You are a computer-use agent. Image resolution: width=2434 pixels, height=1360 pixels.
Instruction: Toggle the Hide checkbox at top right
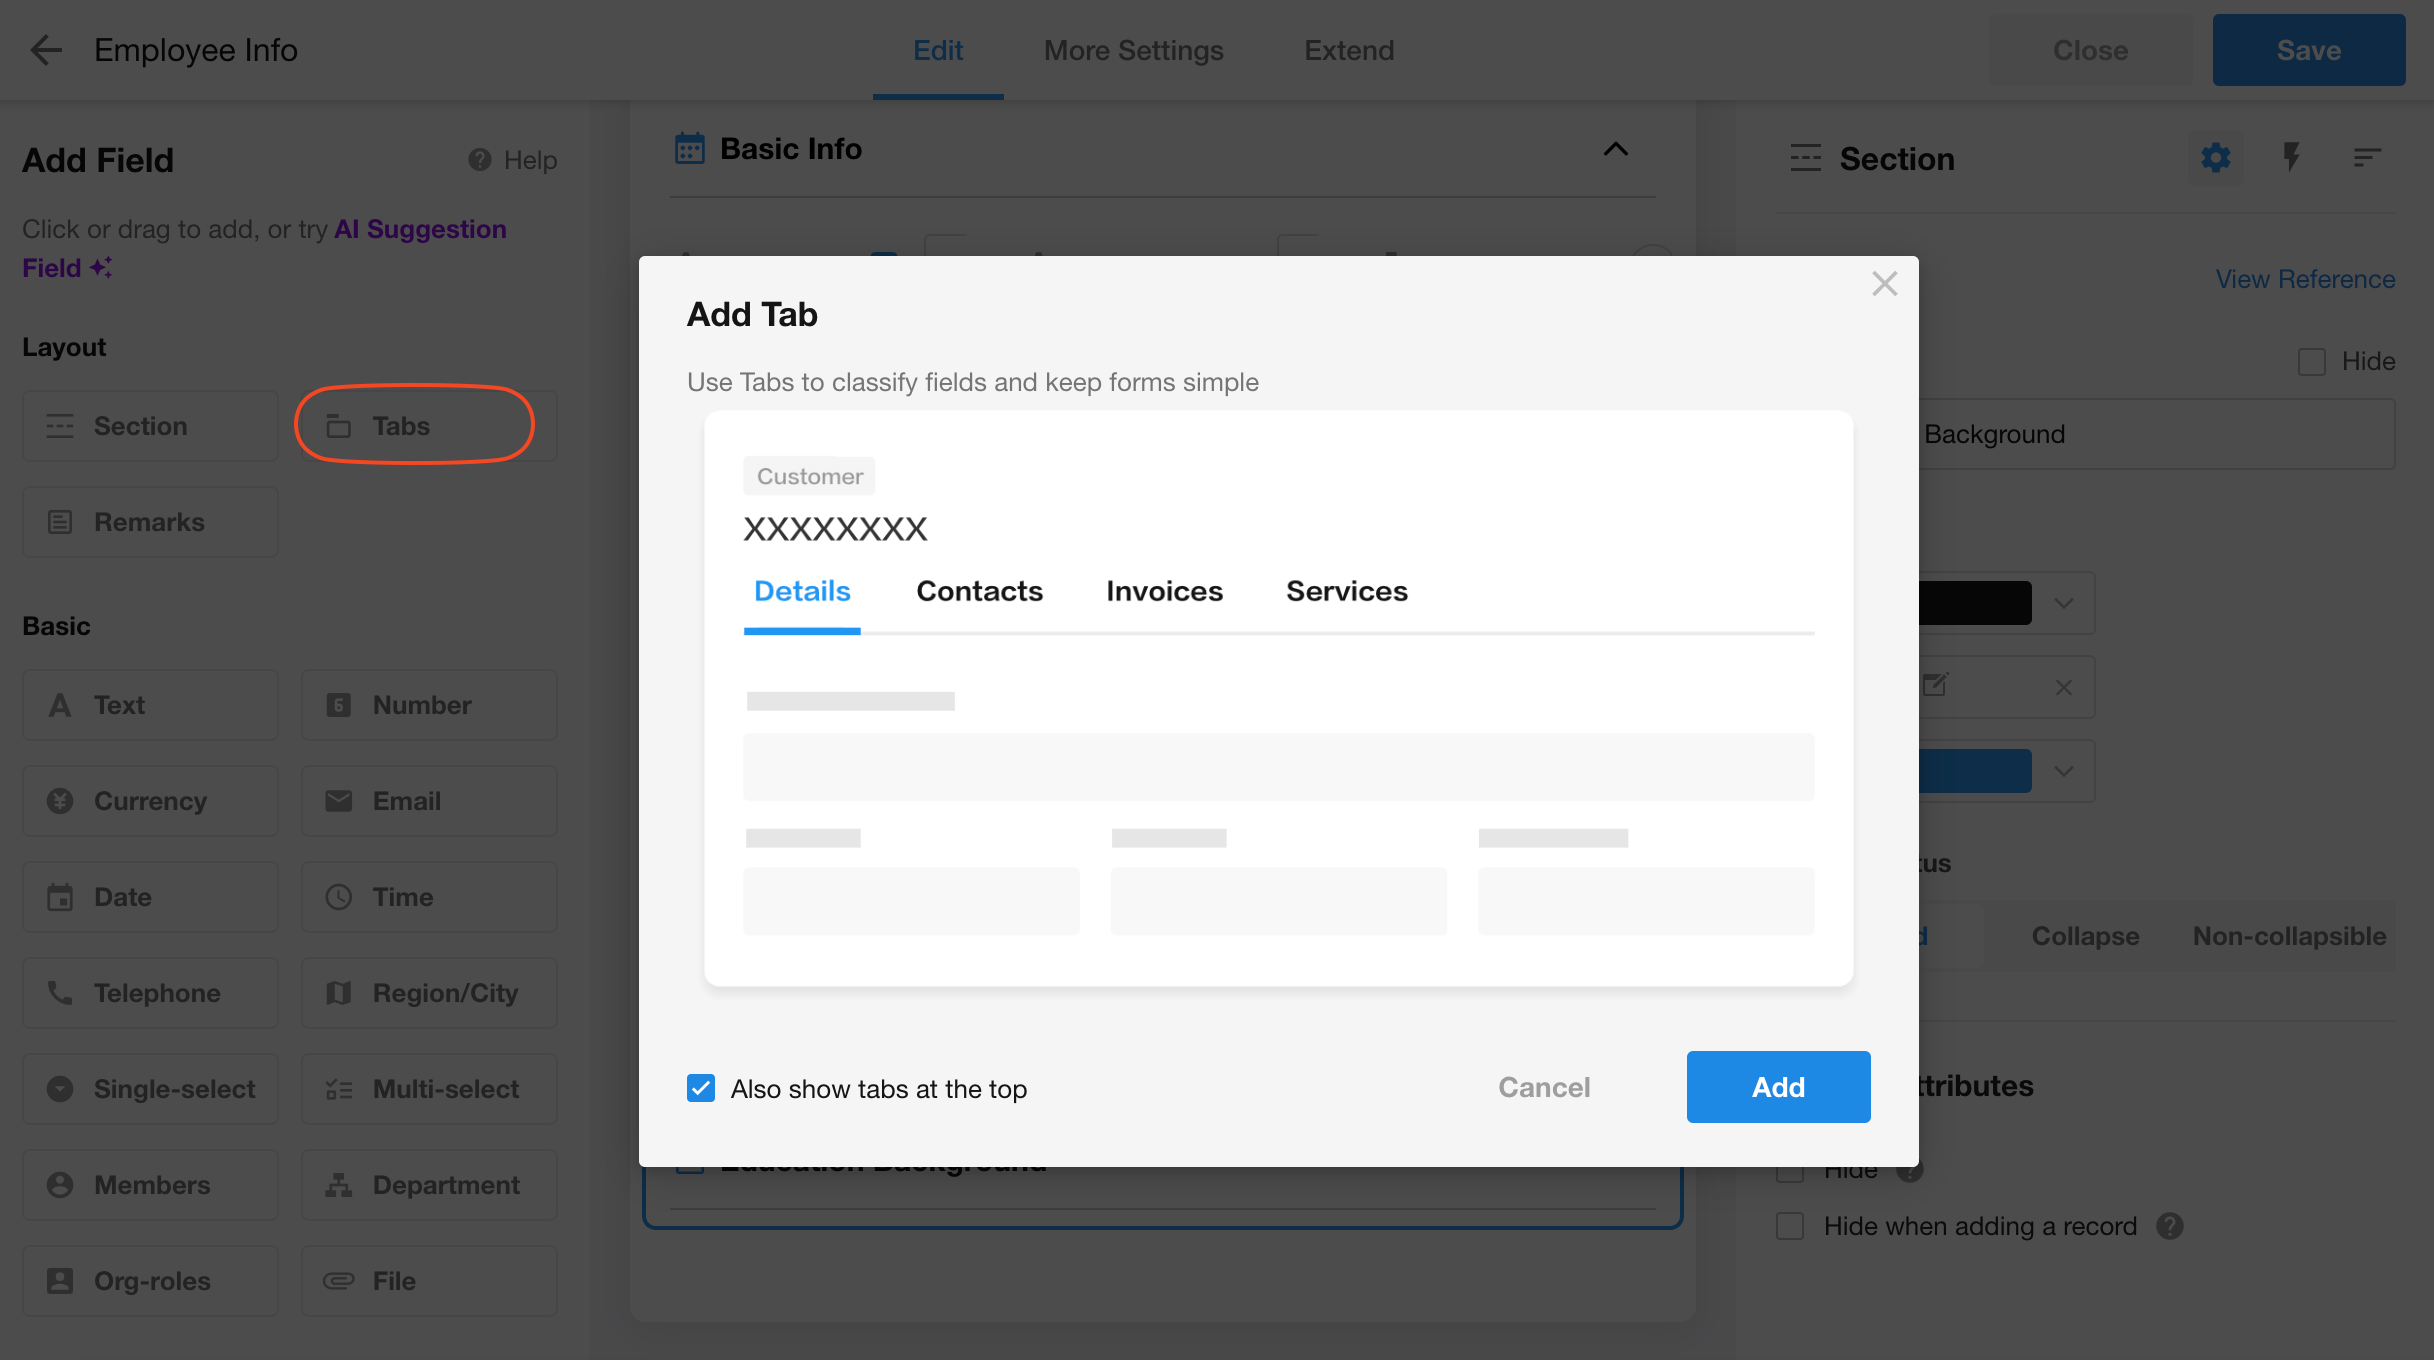pos(2311,361)
